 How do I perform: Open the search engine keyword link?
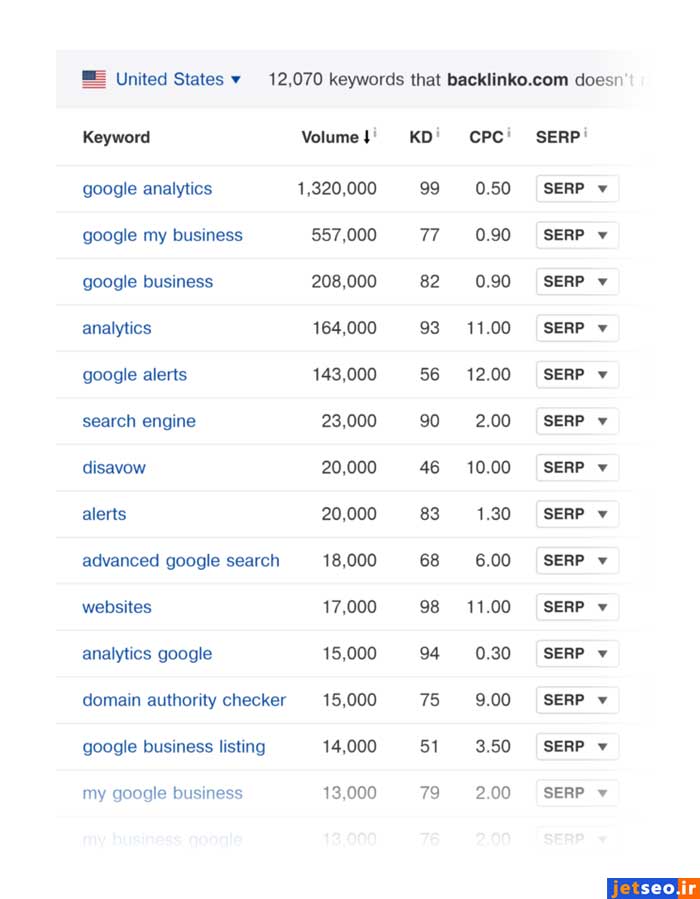coord(139,421)
